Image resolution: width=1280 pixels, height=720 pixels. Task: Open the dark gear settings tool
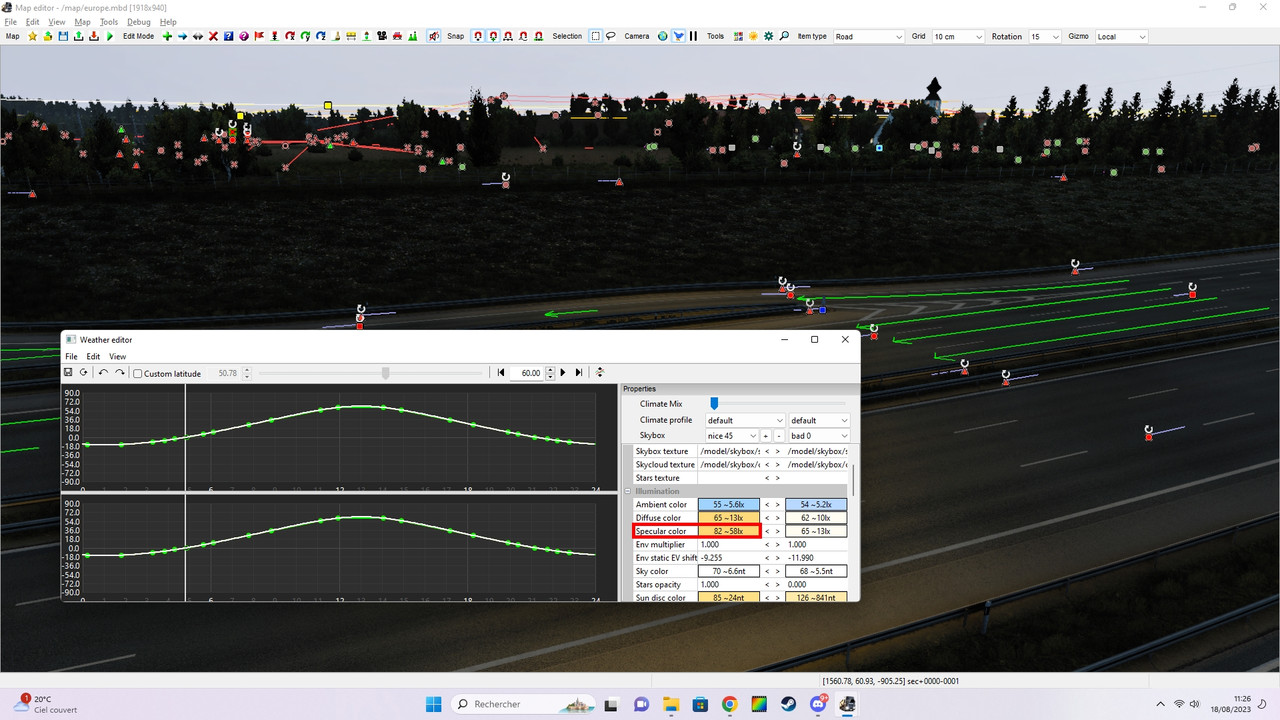point(768,36)
